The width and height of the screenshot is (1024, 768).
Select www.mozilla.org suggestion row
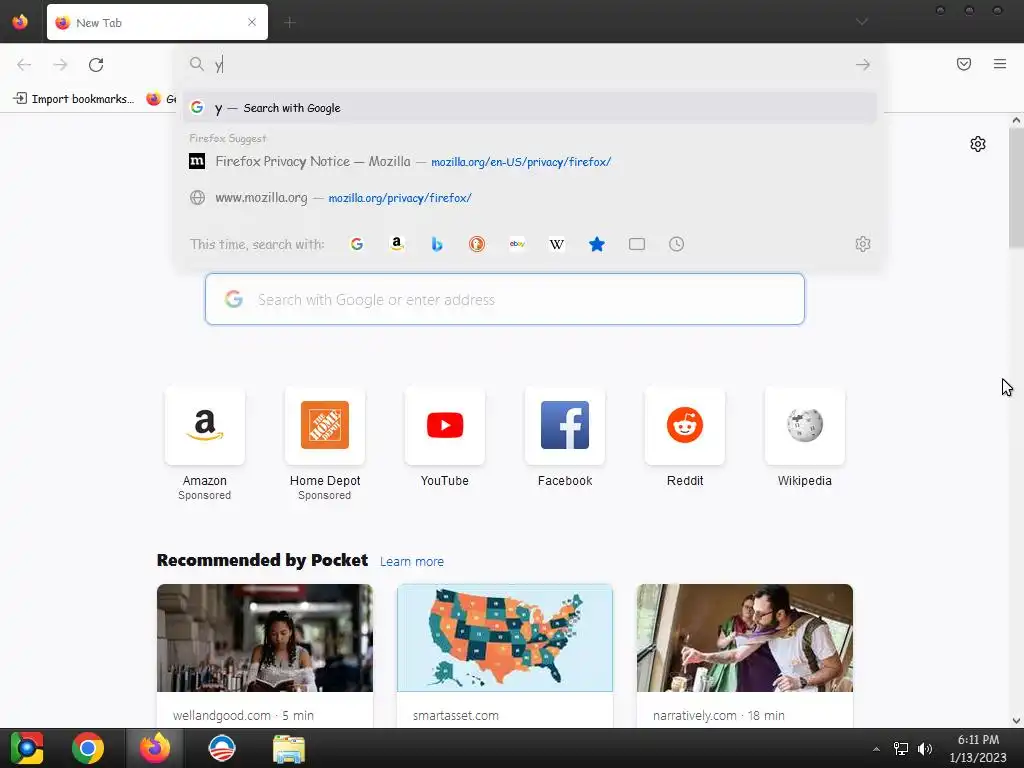[529, 197]
